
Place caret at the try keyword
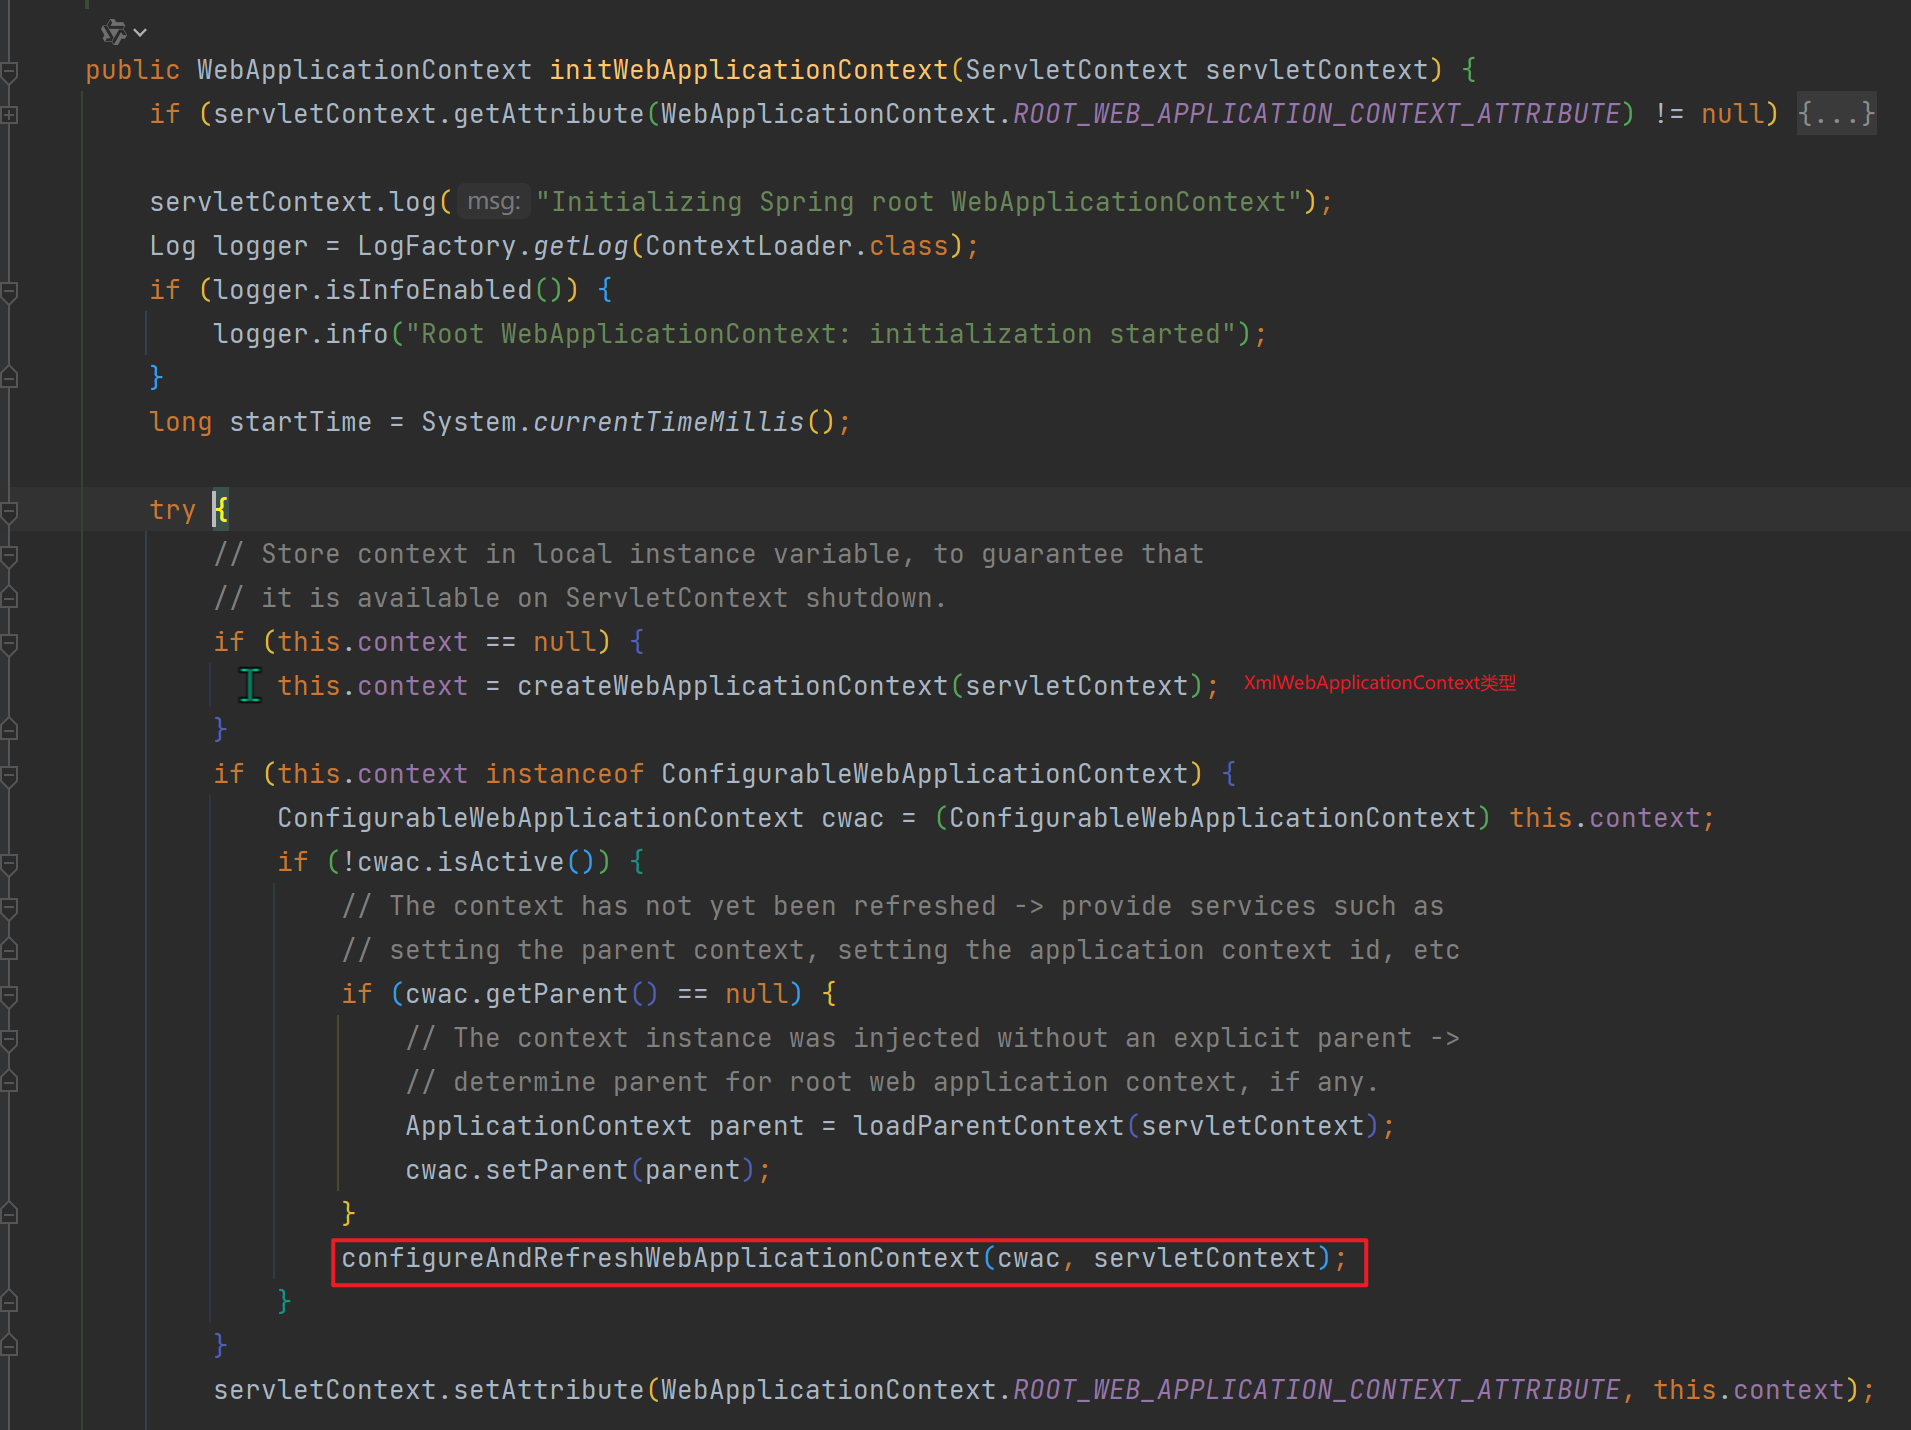click(x=173, y=510)
